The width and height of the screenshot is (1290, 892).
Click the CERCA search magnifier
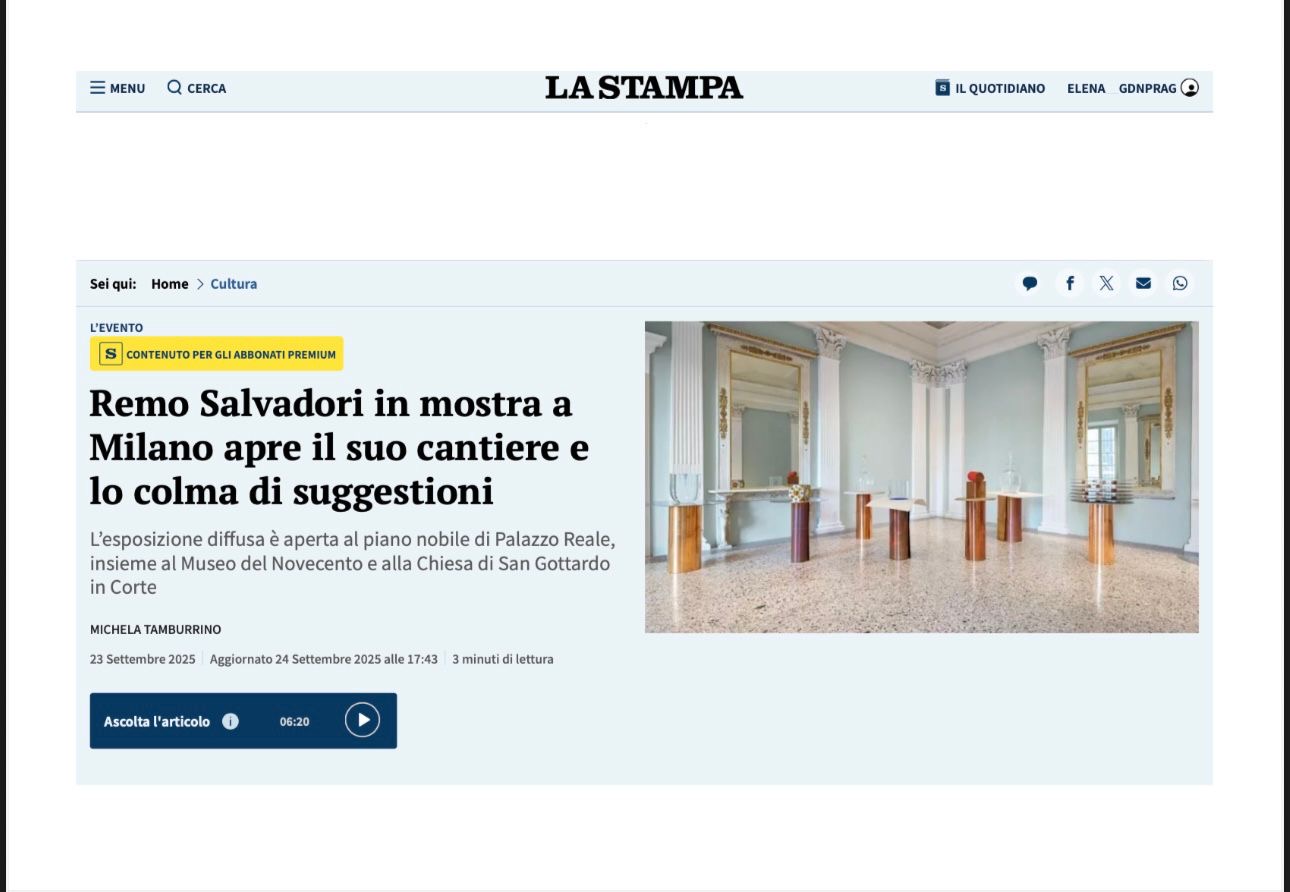point(196,88)
